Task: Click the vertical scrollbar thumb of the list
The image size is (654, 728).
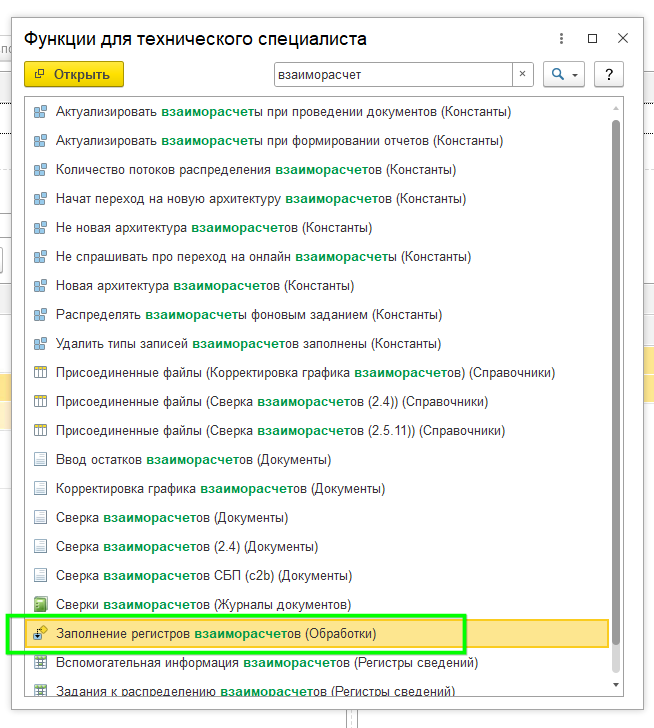Action: click(x=616, y=382)
